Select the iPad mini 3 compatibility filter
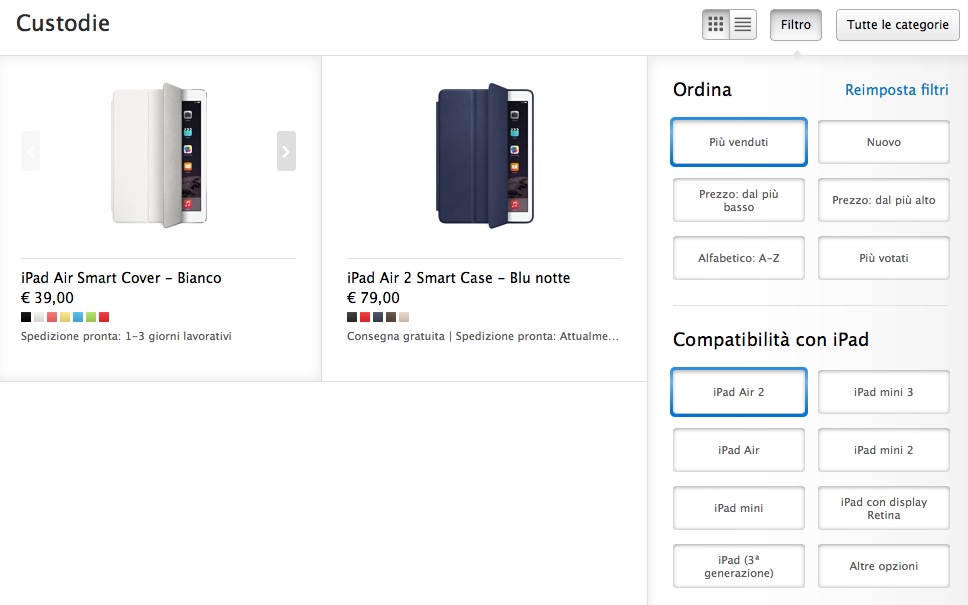Screen dimensions: 968x605 point(883,392)
